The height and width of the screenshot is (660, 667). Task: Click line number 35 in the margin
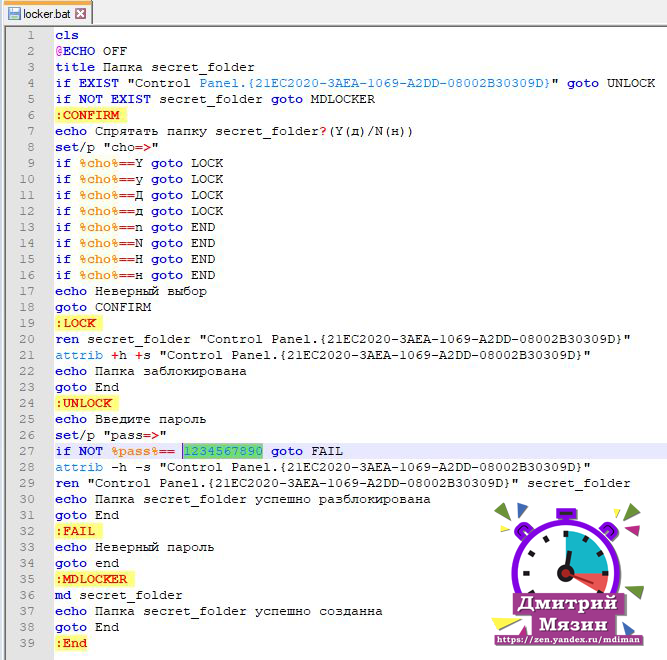coord(27,579)
